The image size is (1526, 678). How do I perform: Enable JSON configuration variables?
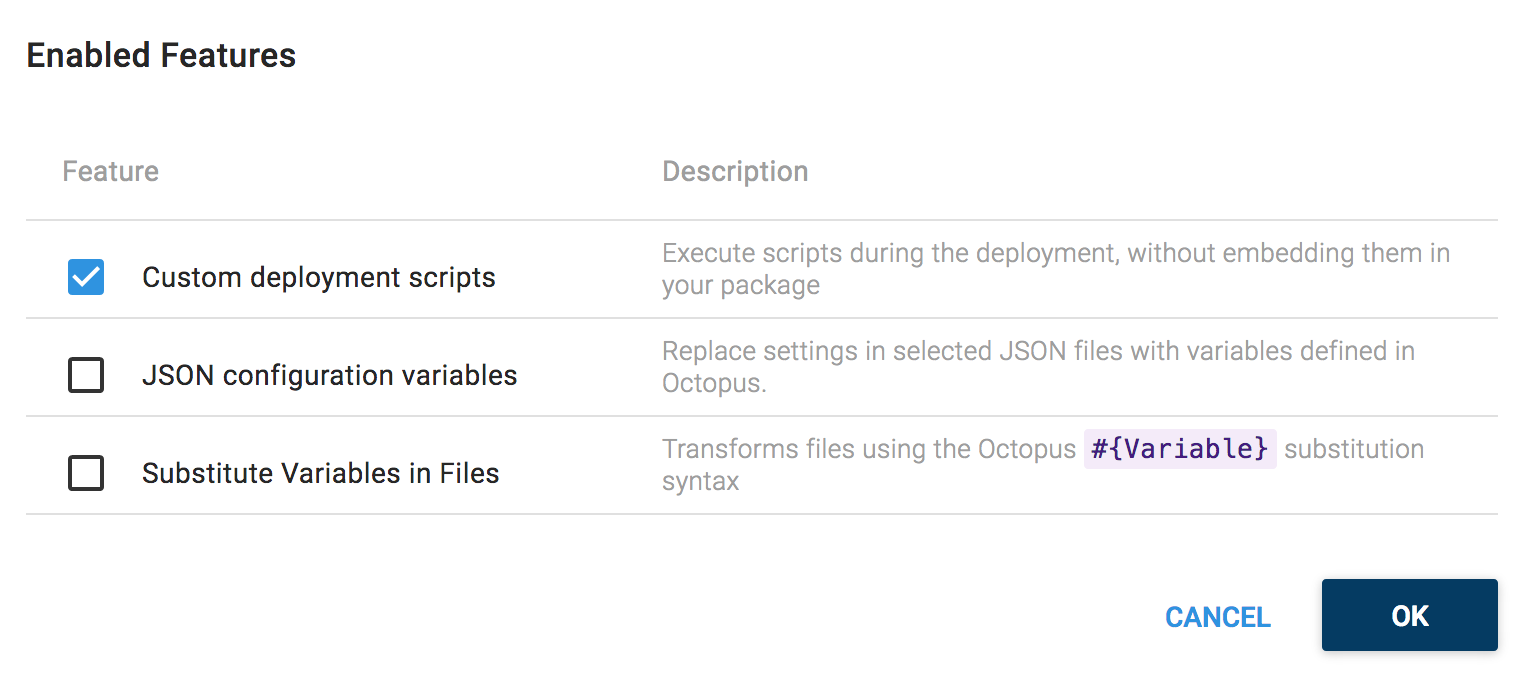85,375
